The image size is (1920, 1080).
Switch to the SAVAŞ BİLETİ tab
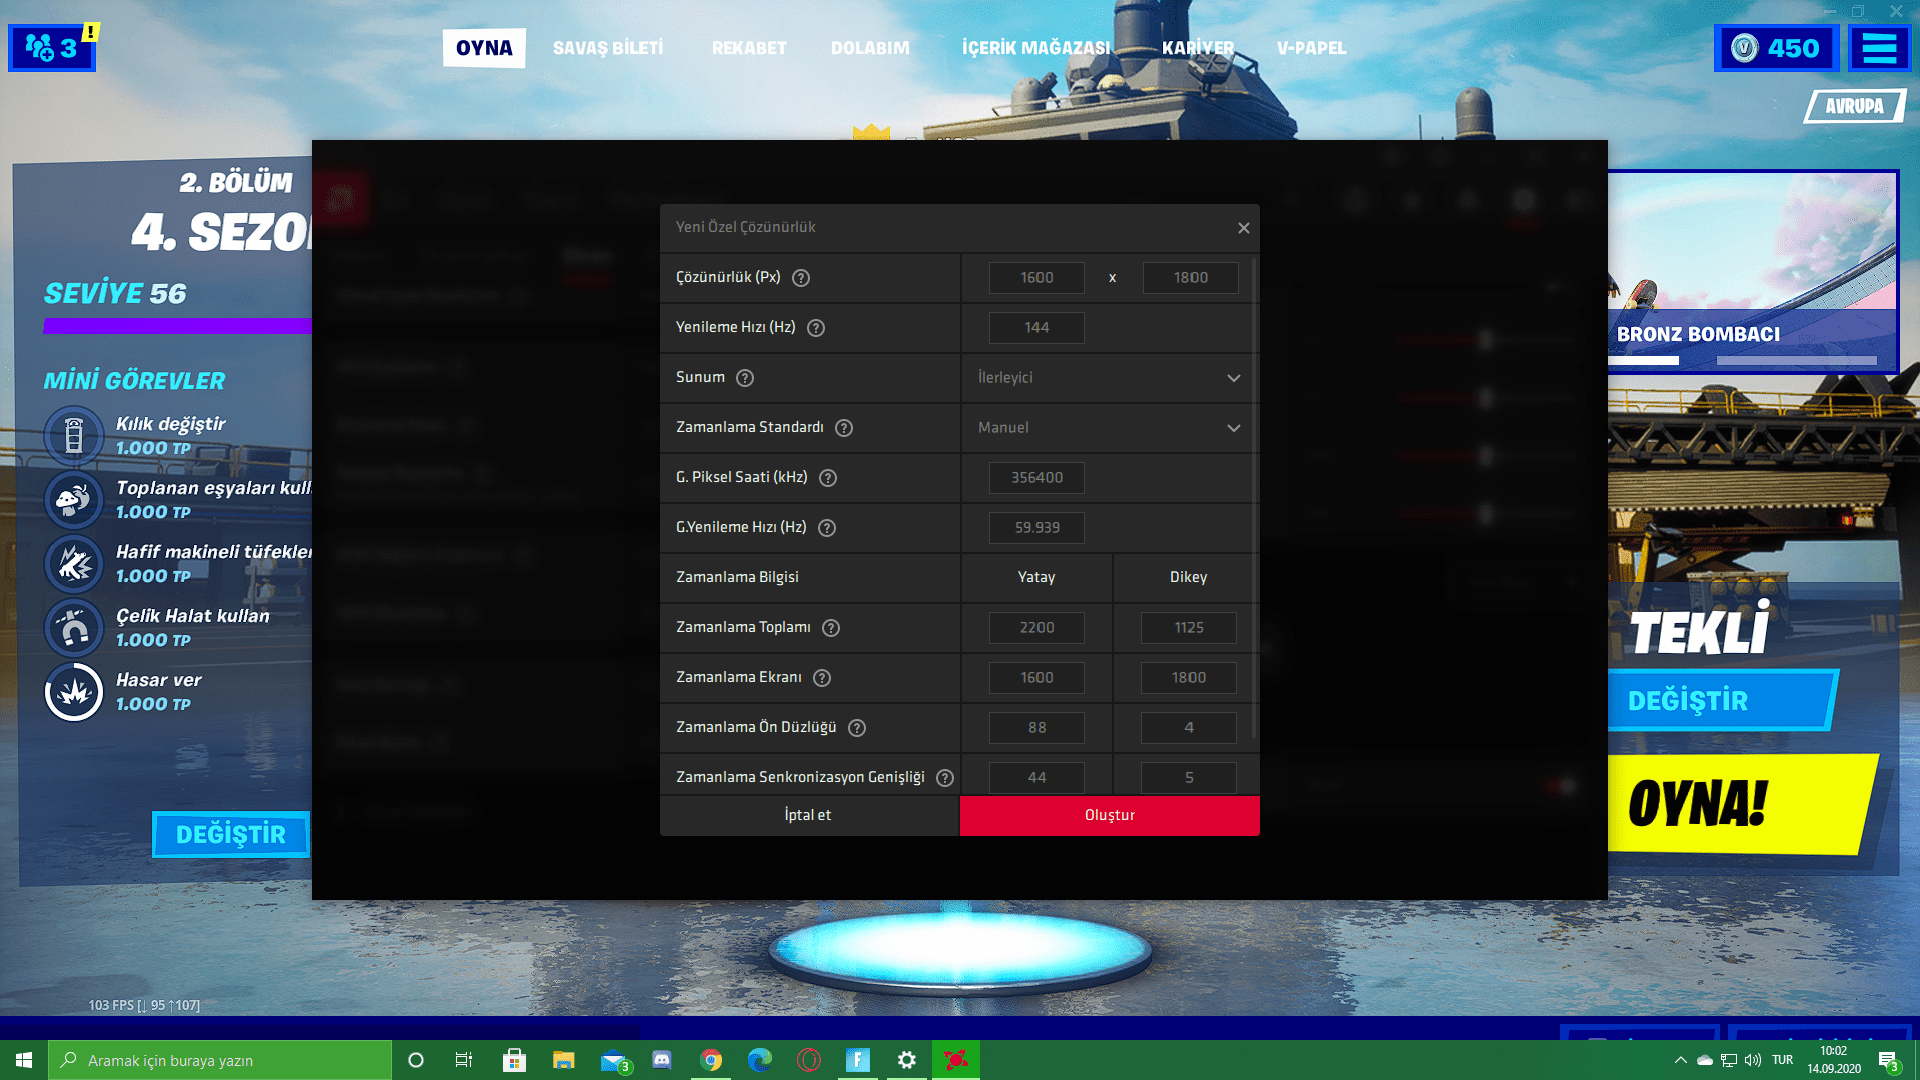[608, 48]
